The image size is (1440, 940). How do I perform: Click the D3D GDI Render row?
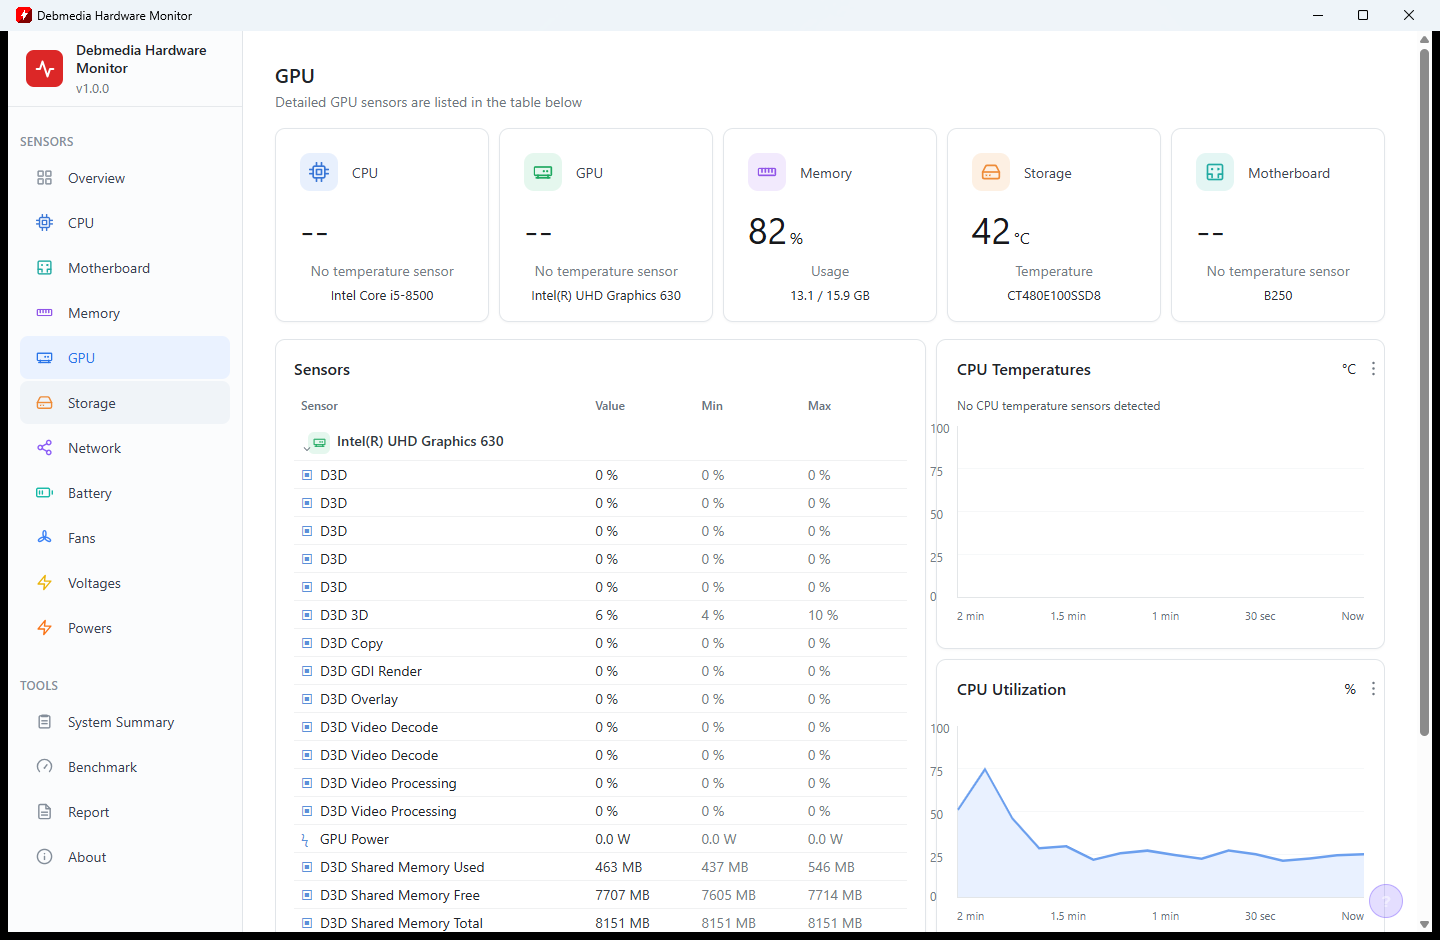[600, 671]
